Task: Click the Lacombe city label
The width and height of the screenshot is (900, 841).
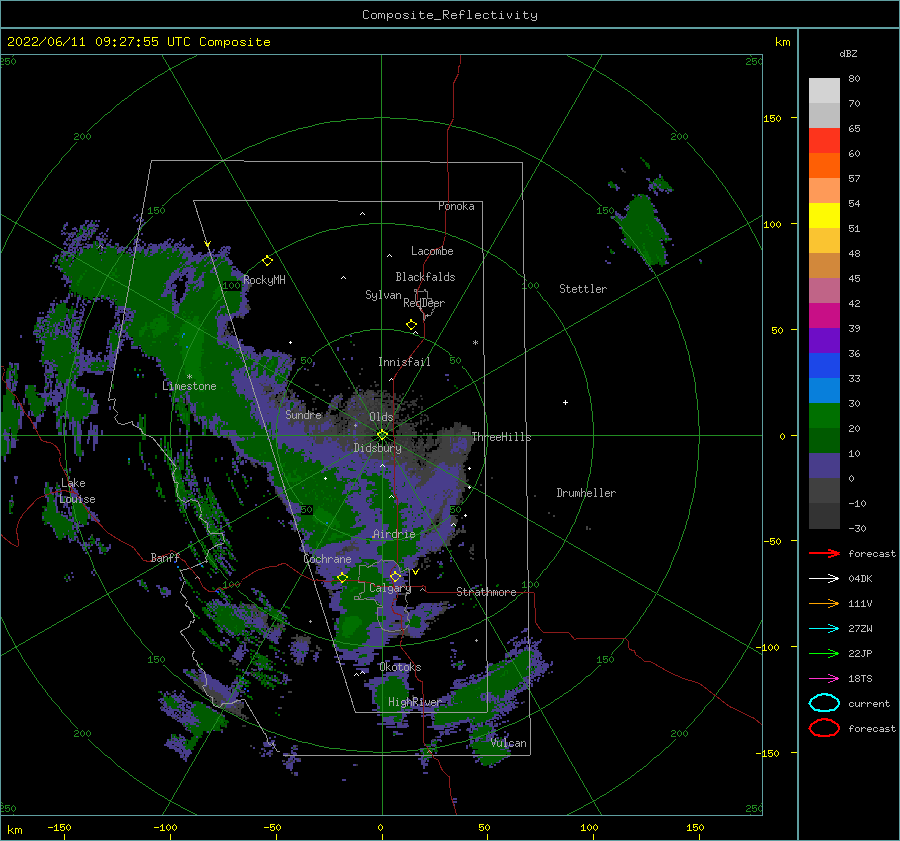Action: coord(432,251)
